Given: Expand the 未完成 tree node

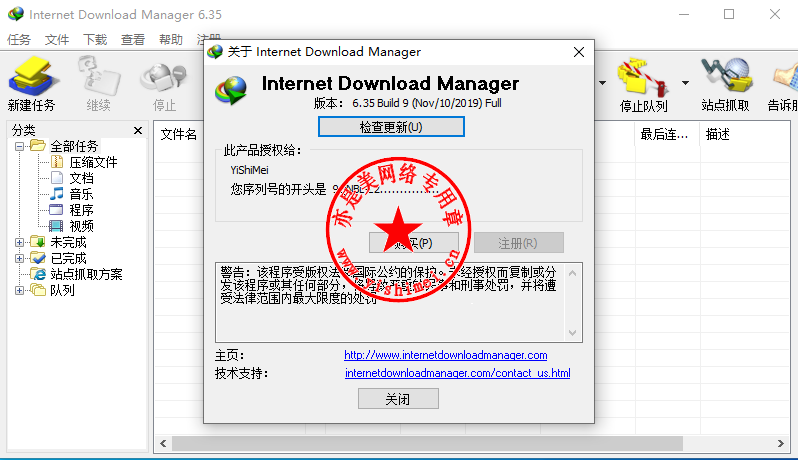Looking at the screenshot, I should tap(19, 242).
